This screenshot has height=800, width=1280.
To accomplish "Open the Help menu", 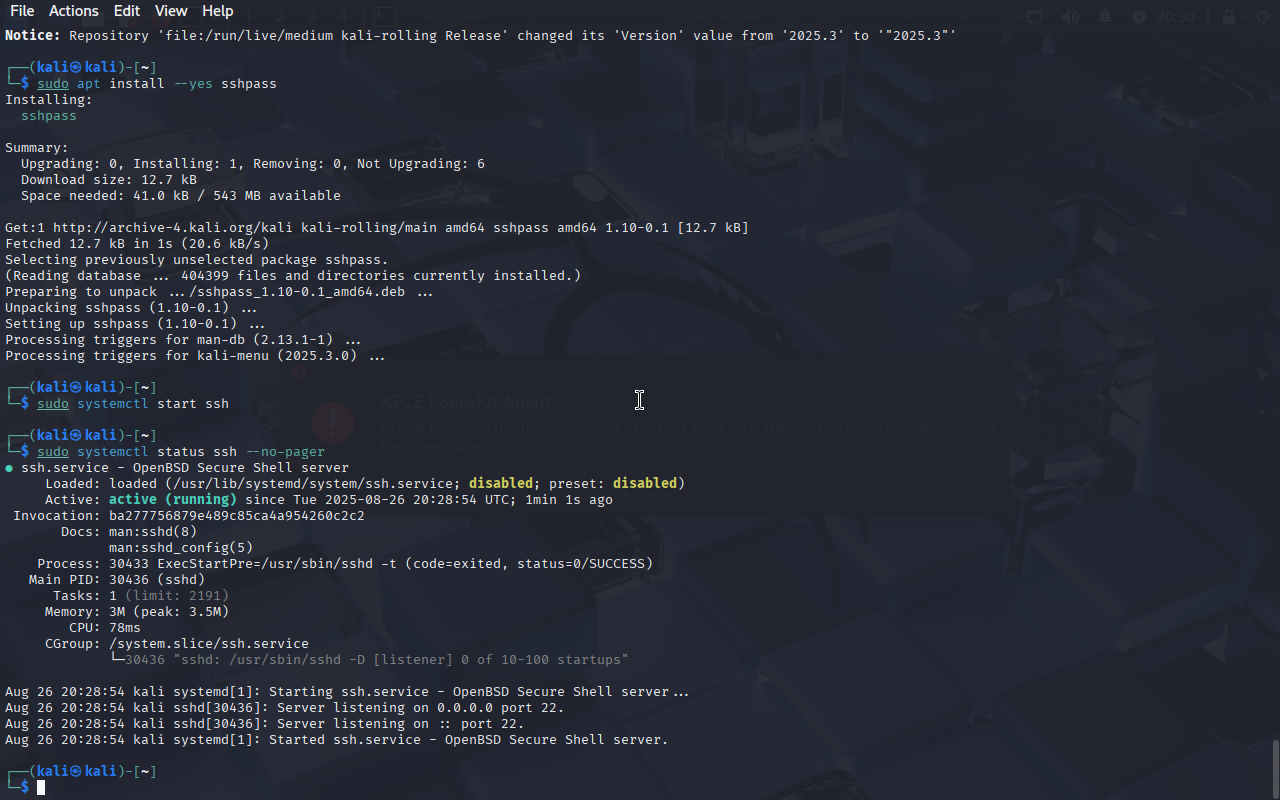I will pos(217,11).
